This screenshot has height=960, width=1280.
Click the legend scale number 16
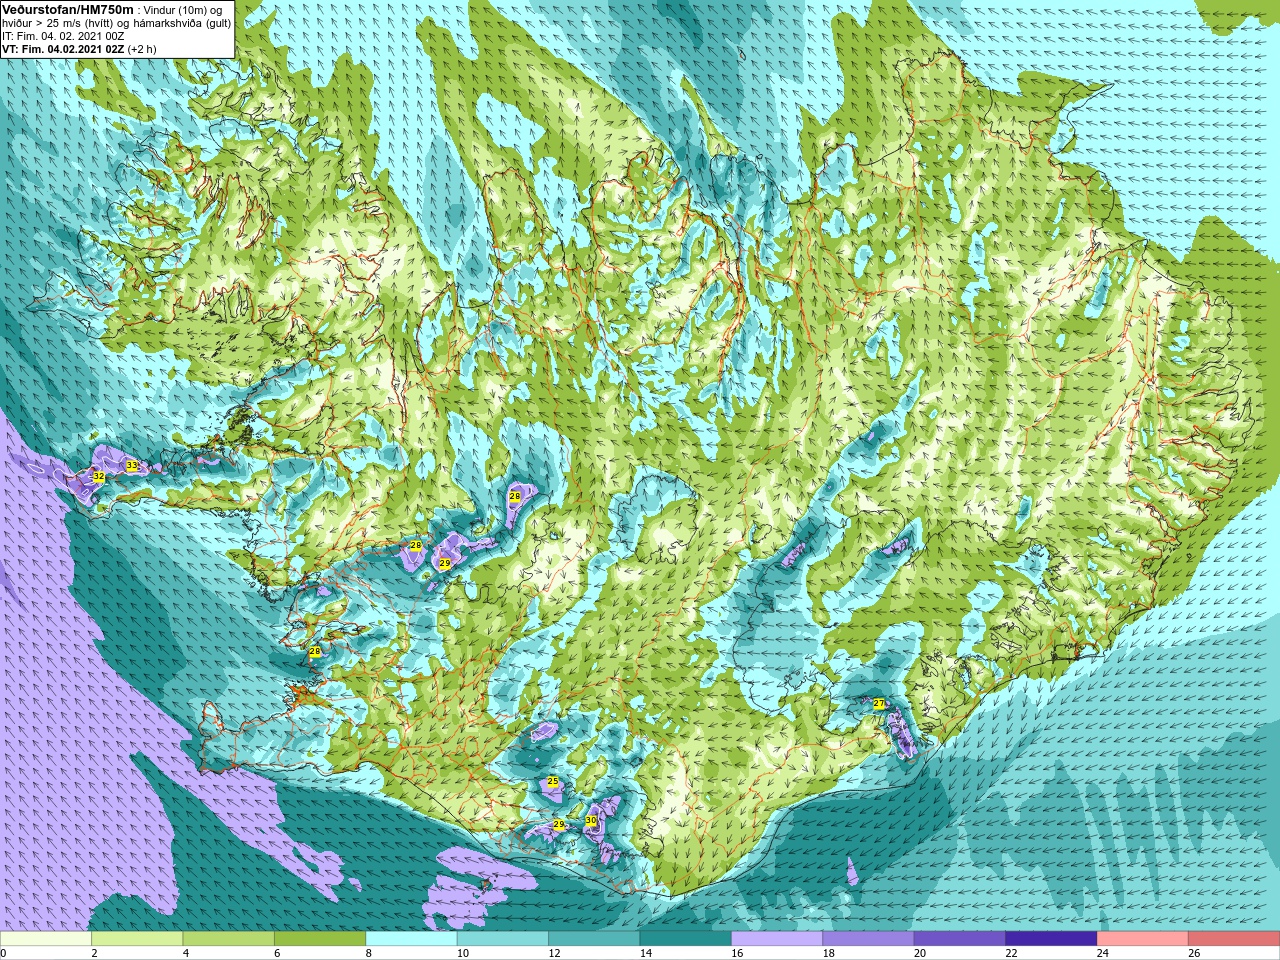tap(737, 953)
